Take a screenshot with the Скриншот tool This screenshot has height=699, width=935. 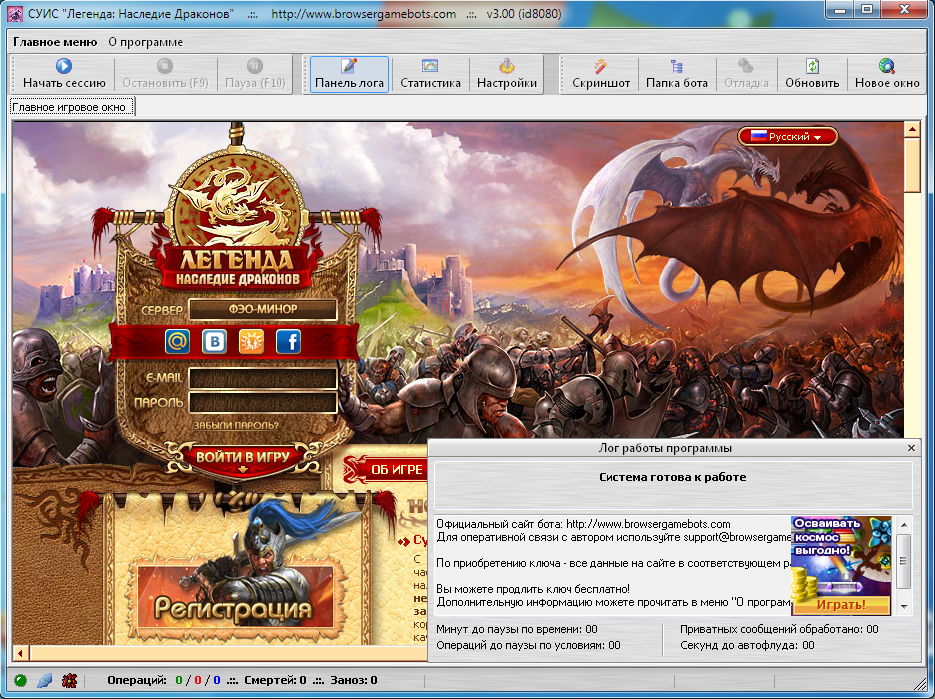(x=600, y=74)
